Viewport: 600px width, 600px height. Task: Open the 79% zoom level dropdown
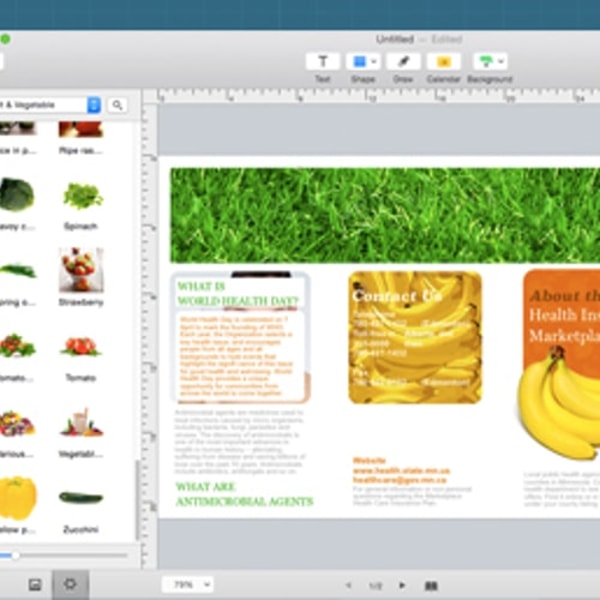[x=188, y=584]
